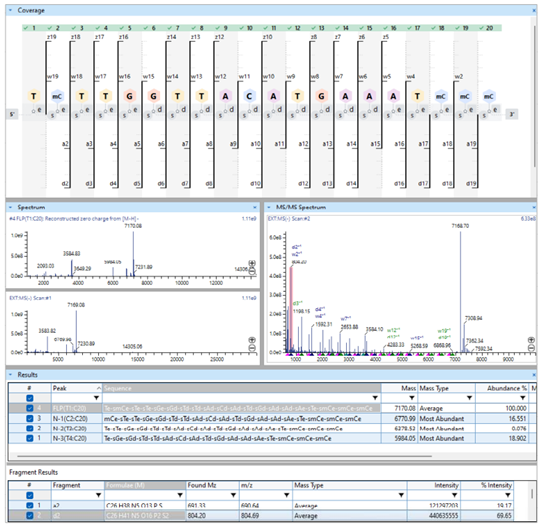Zoom in on the MS/MS Spectrum plot
546x529 pixels.
click(x=531, y=340)
